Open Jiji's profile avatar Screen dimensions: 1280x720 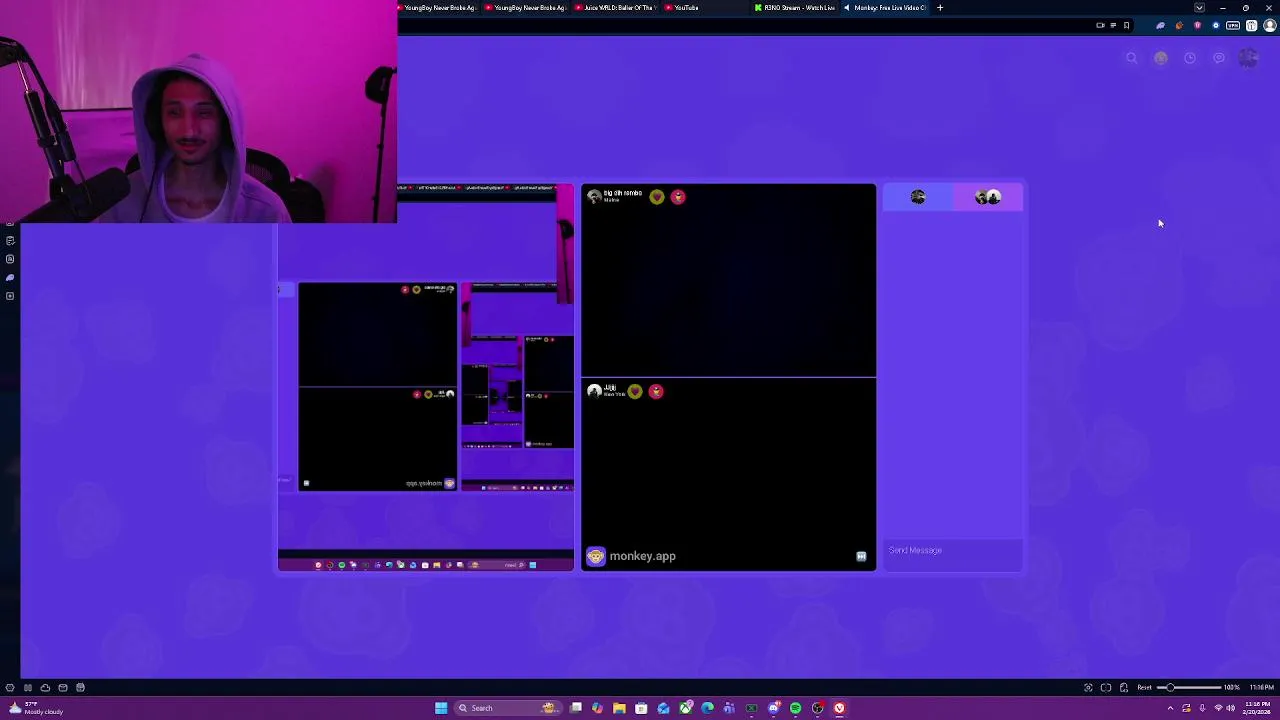click(594, 391)
